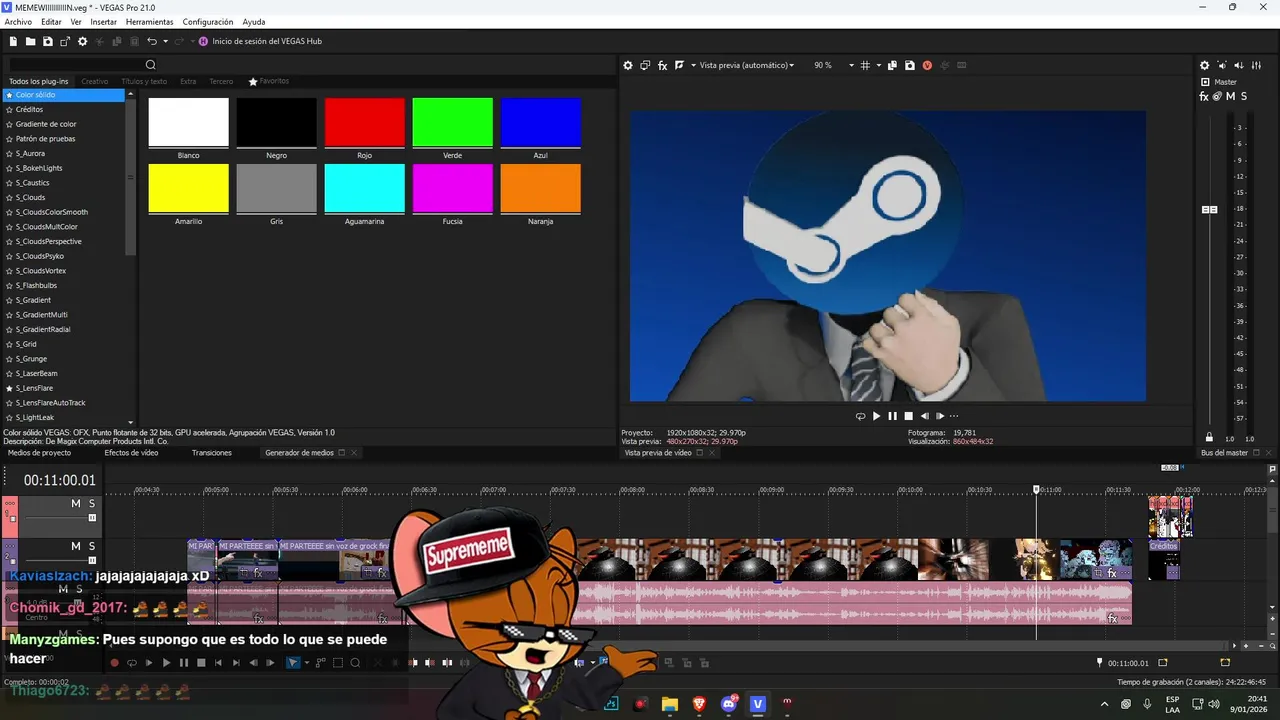Switch to the Favoritos tab
This screenshot has width=1280, height=720.
tap(269, 81)
